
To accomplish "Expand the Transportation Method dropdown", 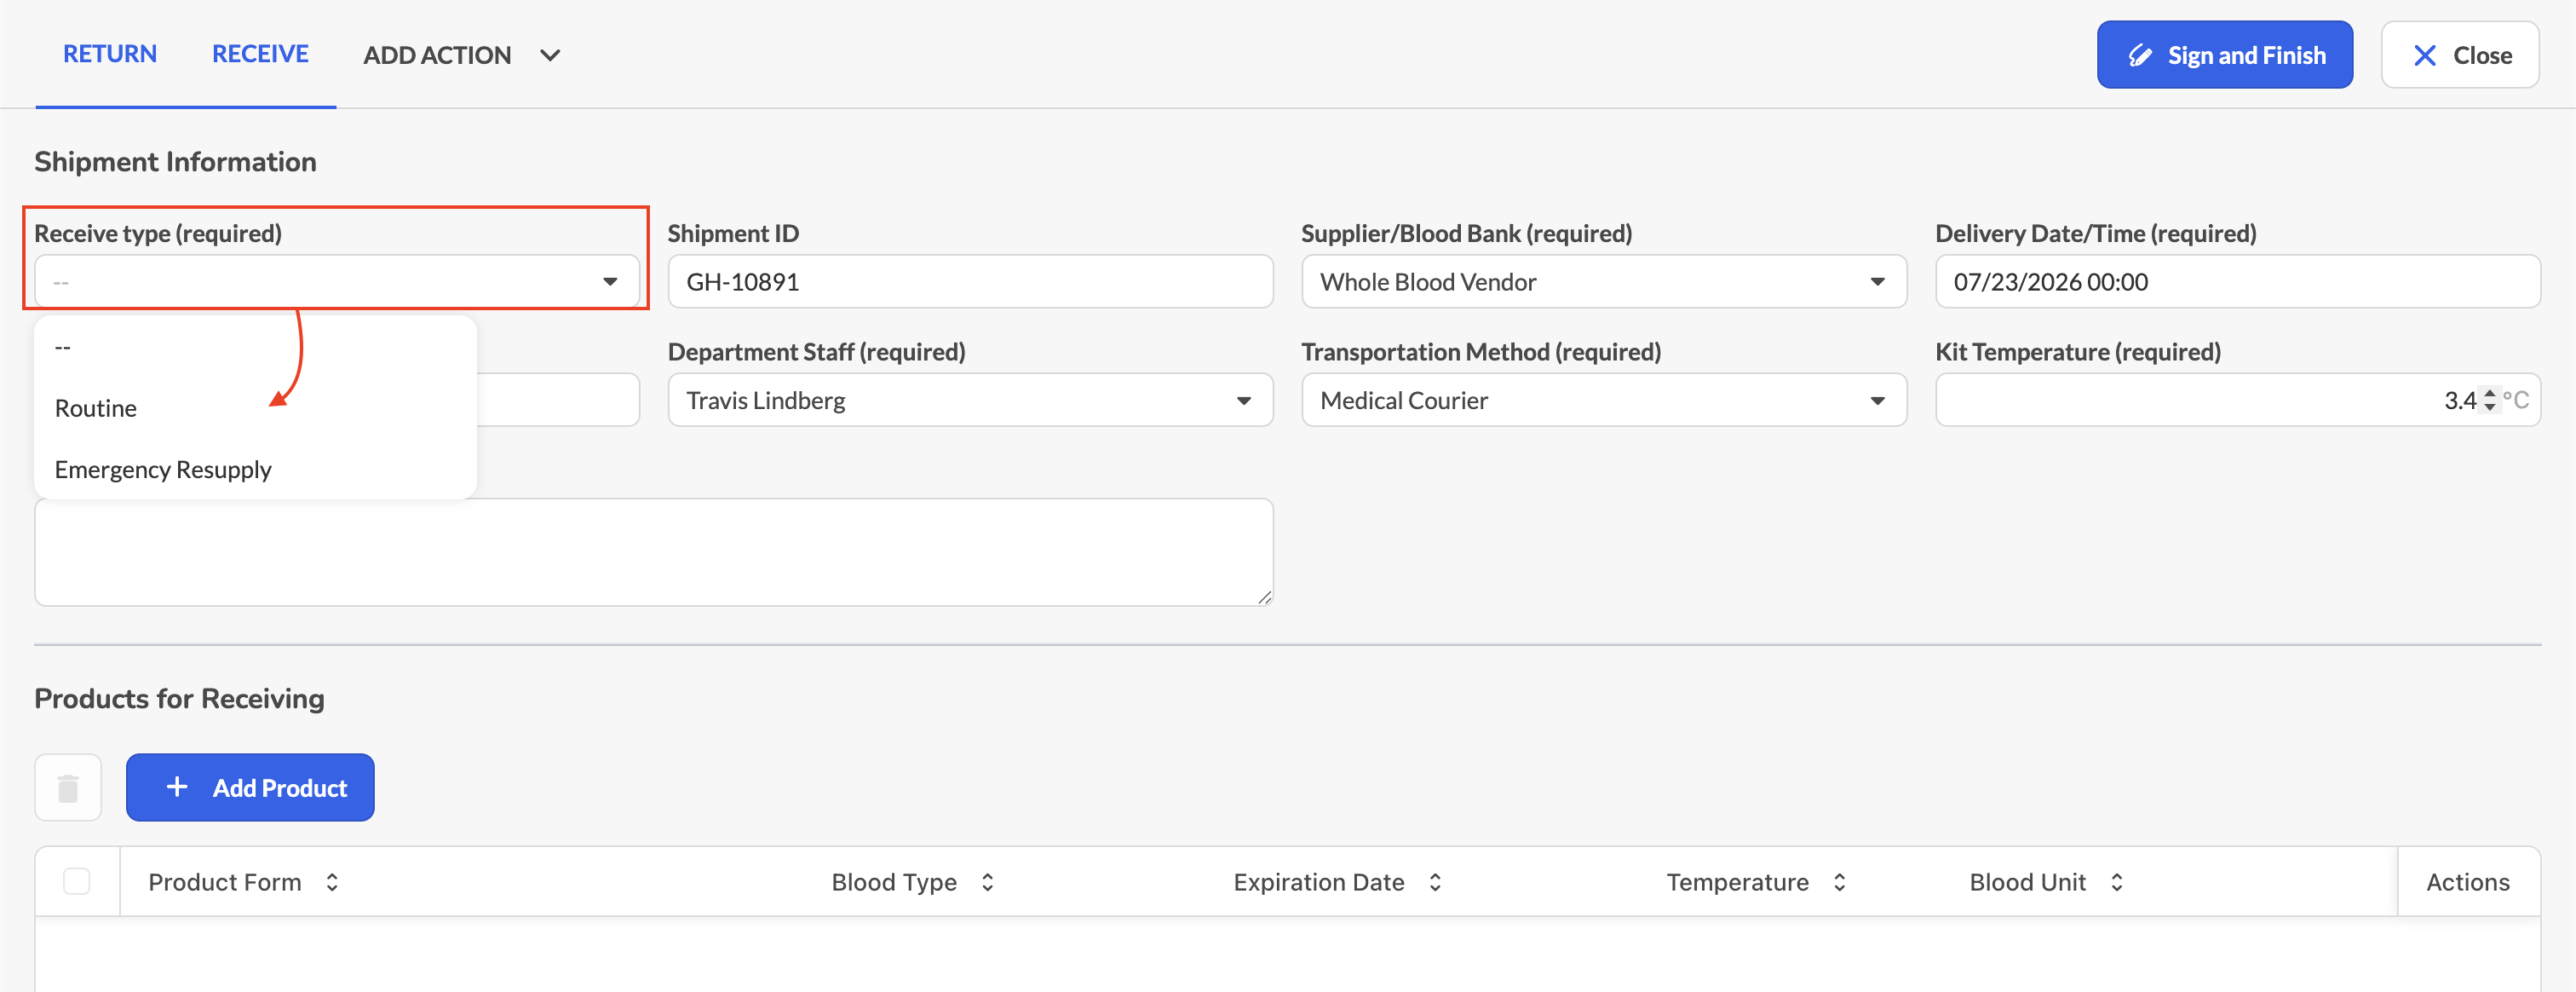I will click(1604, 400).
